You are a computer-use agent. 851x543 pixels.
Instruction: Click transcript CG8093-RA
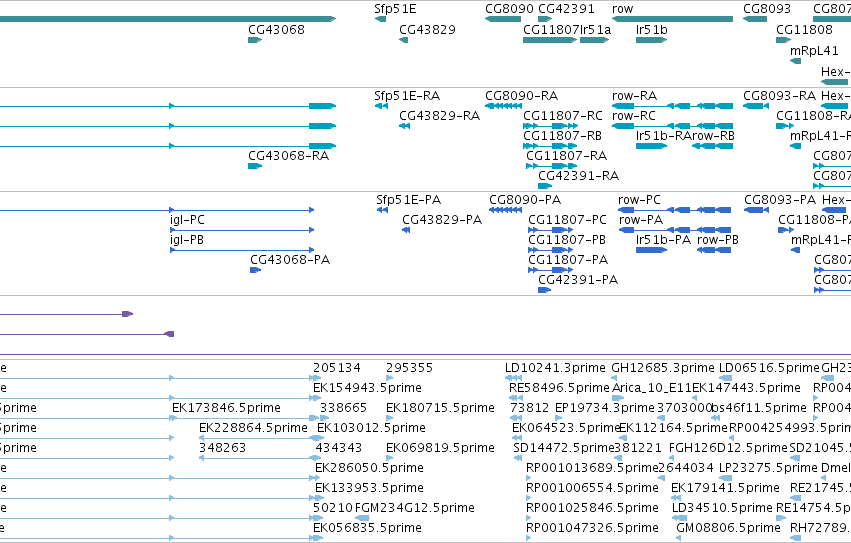(x=779, y=96)
